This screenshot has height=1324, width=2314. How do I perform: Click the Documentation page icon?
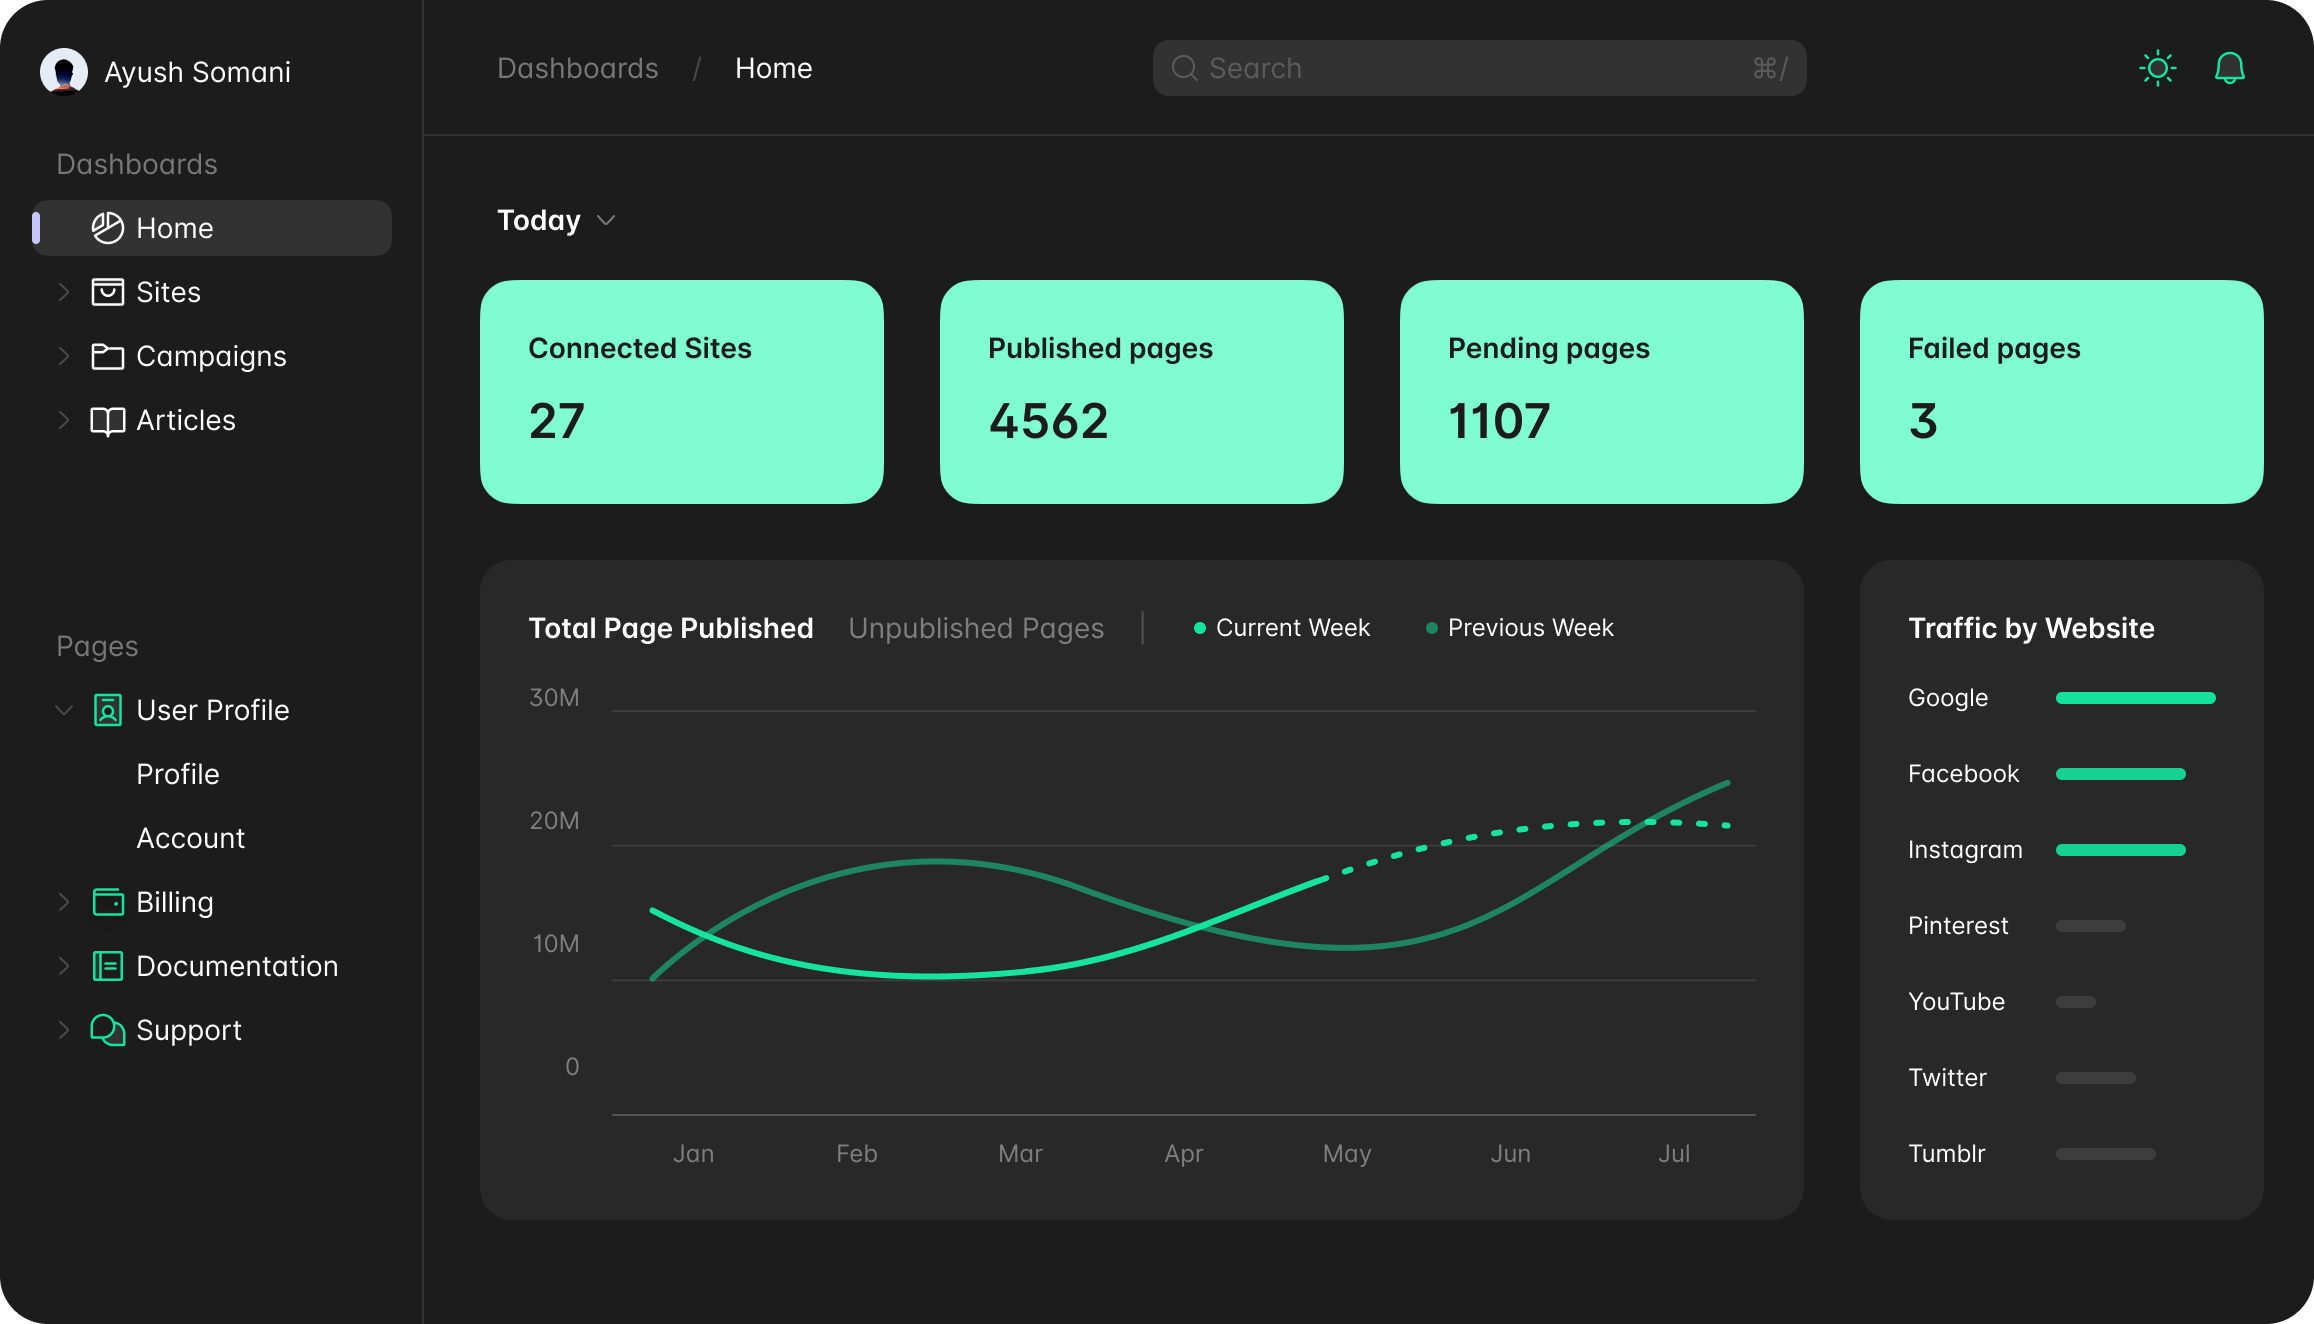tap(107, 965)
